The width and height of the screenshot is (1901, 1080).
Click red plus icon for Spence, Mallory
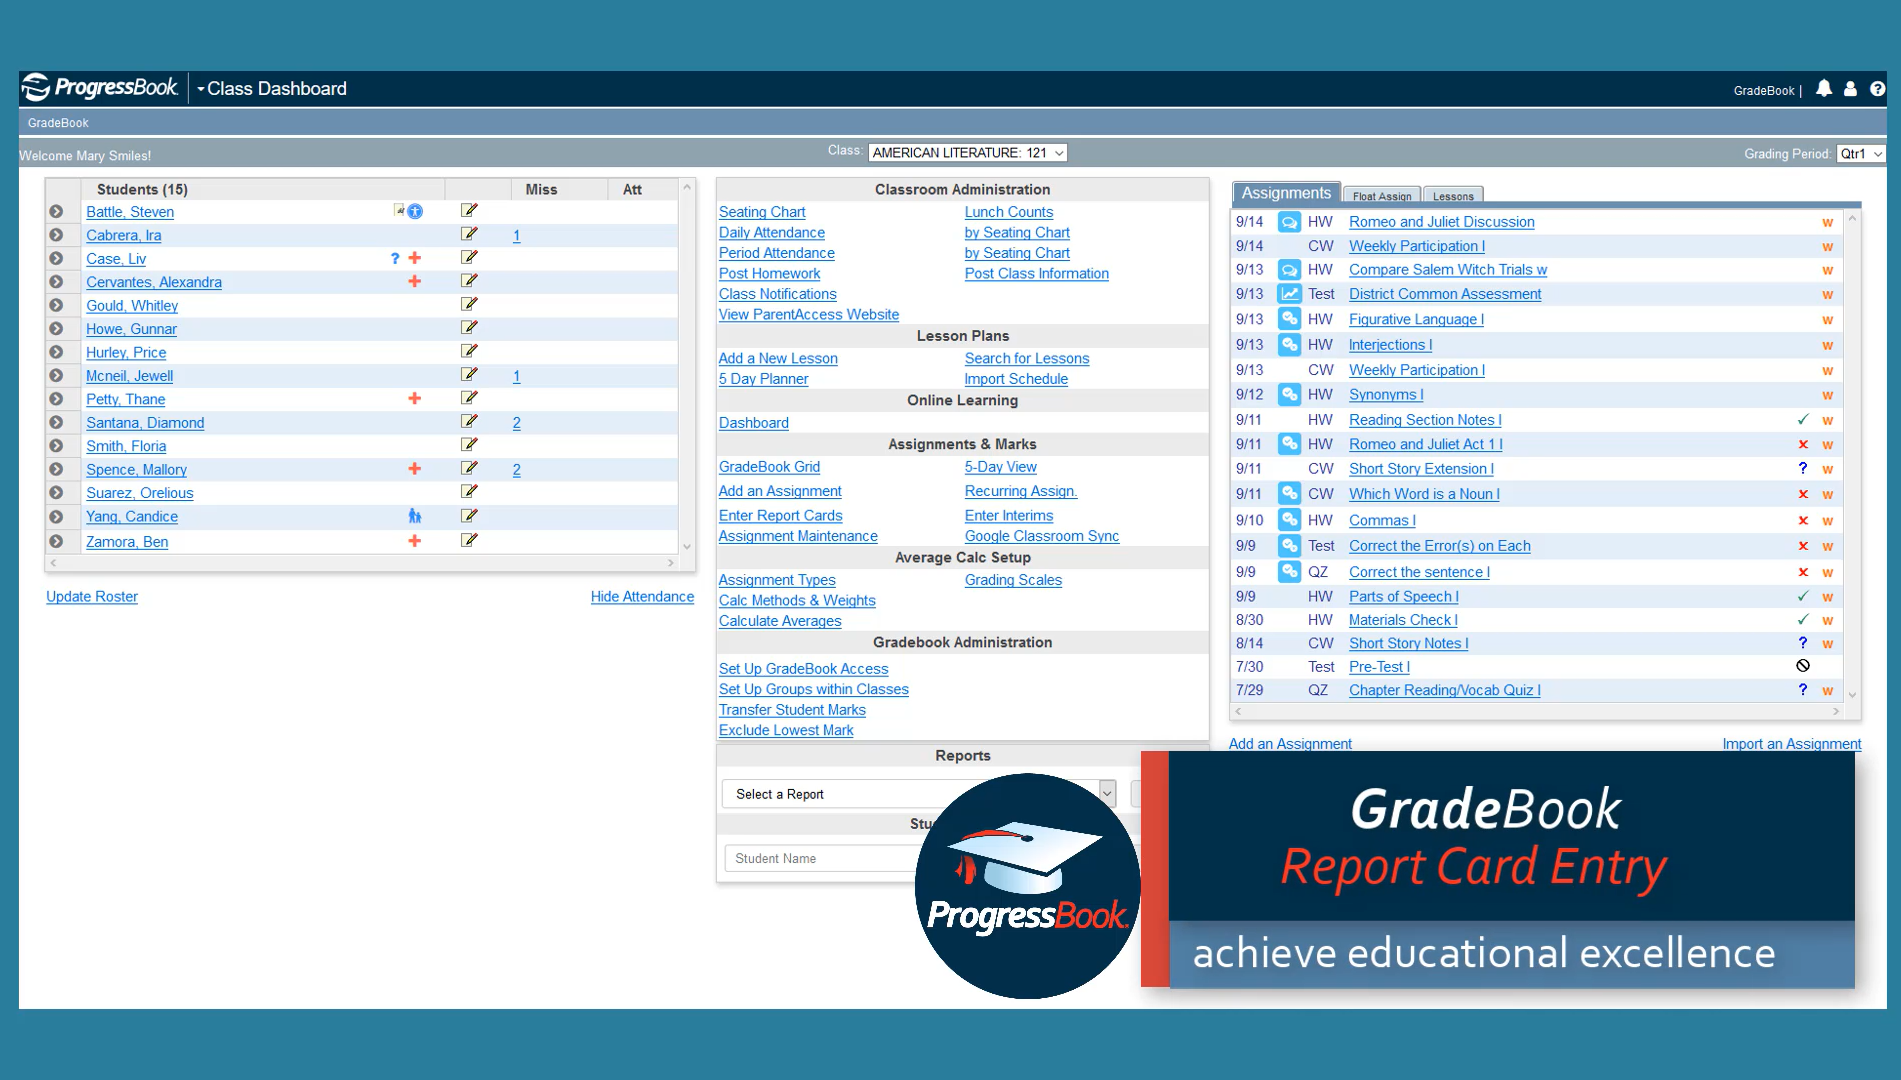415,469
